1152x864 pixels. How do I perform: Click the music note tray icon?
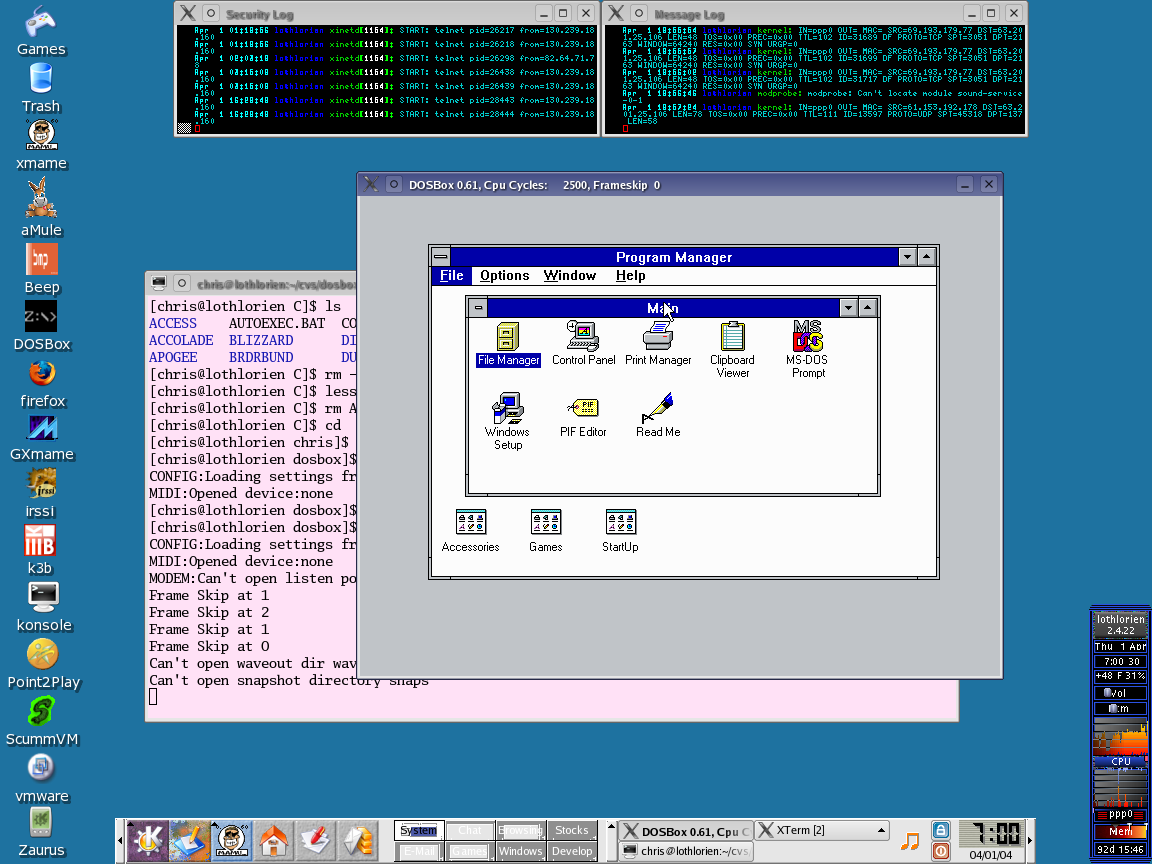(x=910, y=840)
